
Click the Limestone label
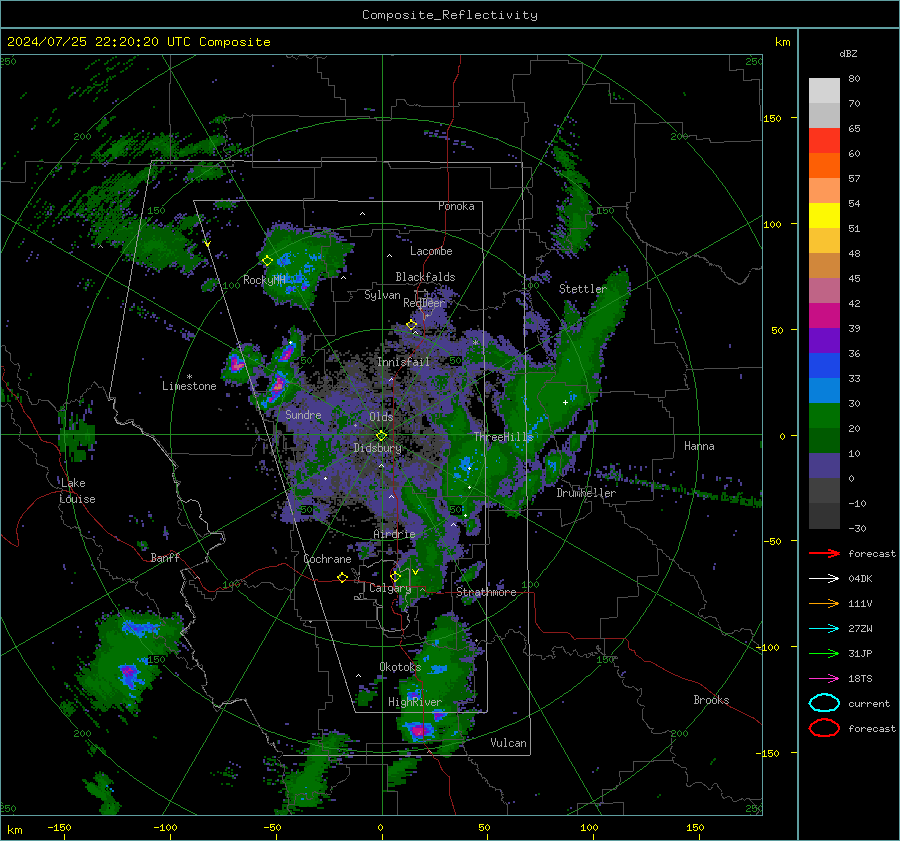click(x=189, y=386)
